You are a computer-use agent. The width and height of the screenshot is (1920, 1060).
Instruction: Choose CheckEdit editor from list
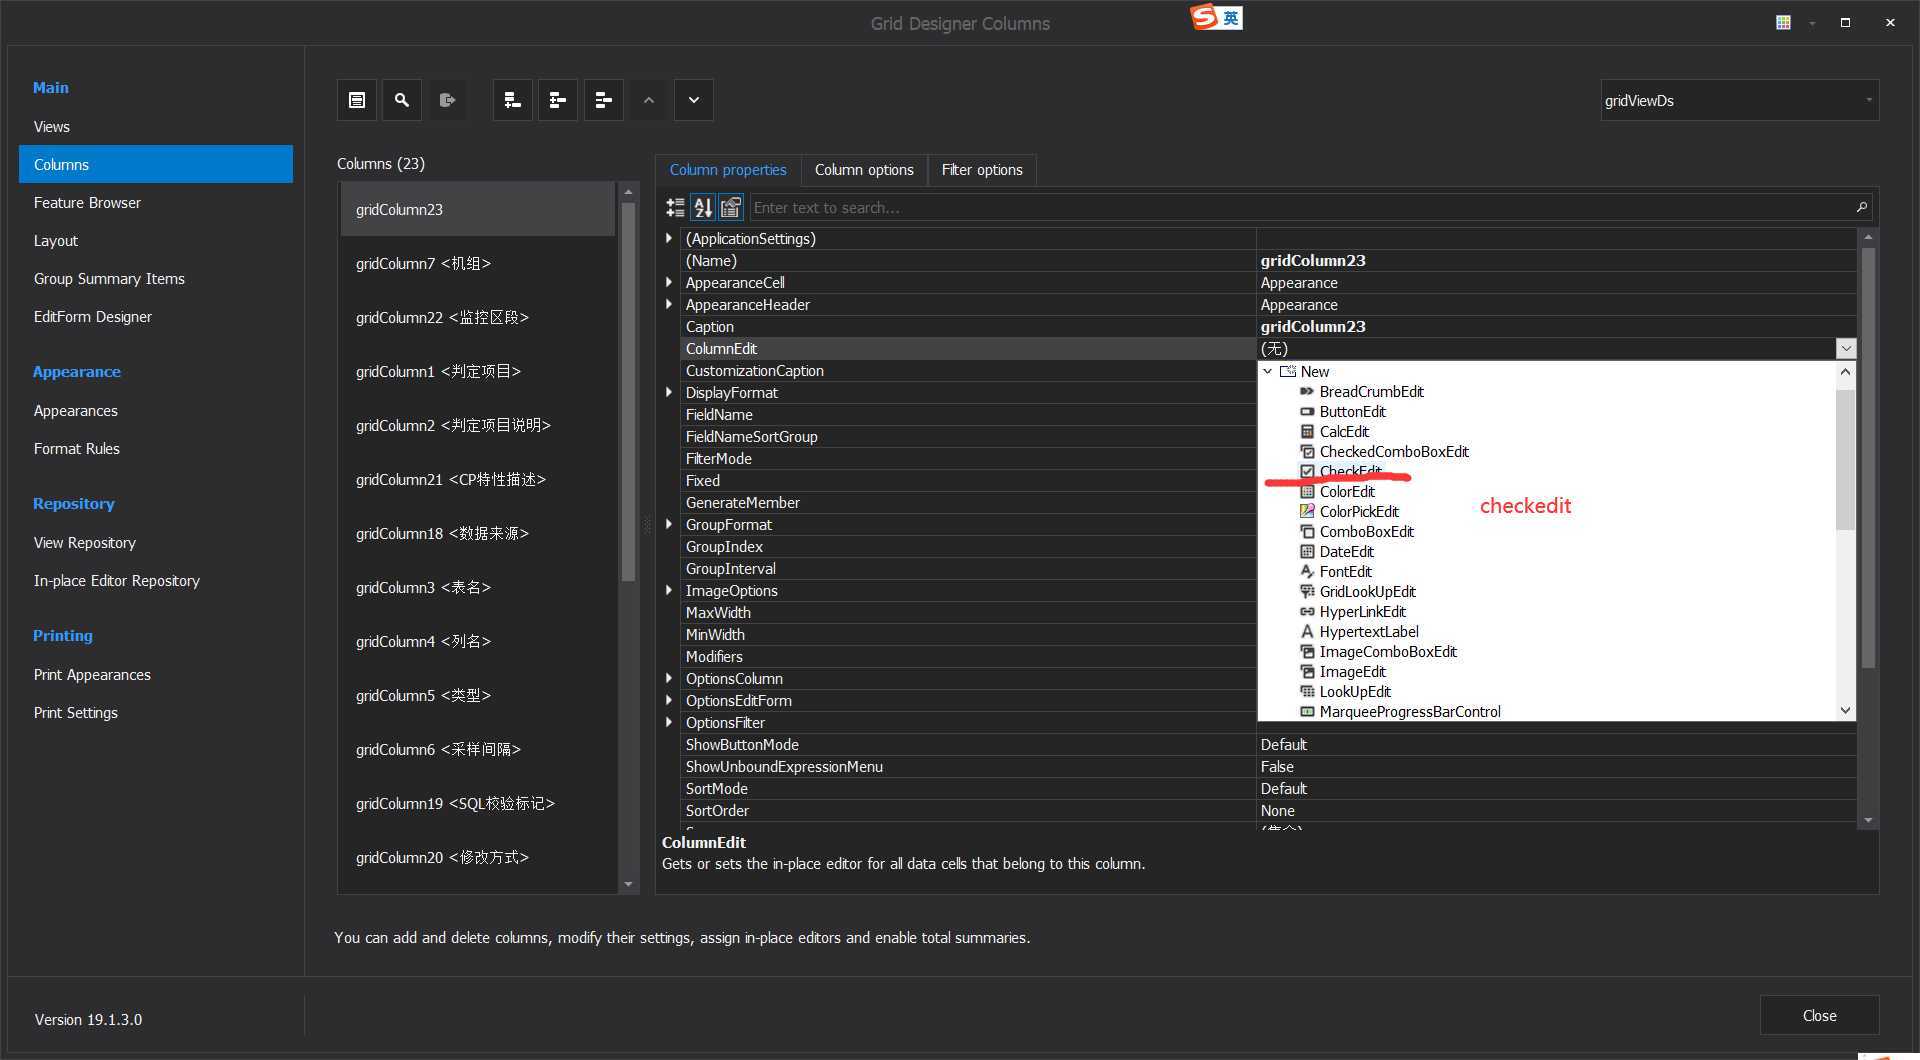point(1350,472)
